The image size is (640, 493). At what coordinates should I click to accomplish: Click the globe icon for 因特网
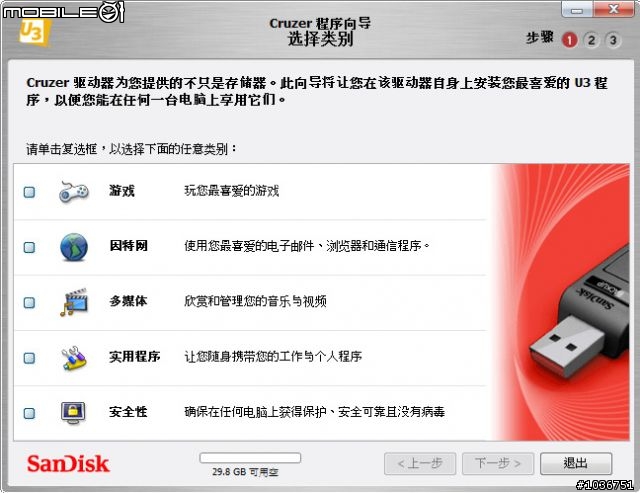point(74,247)
